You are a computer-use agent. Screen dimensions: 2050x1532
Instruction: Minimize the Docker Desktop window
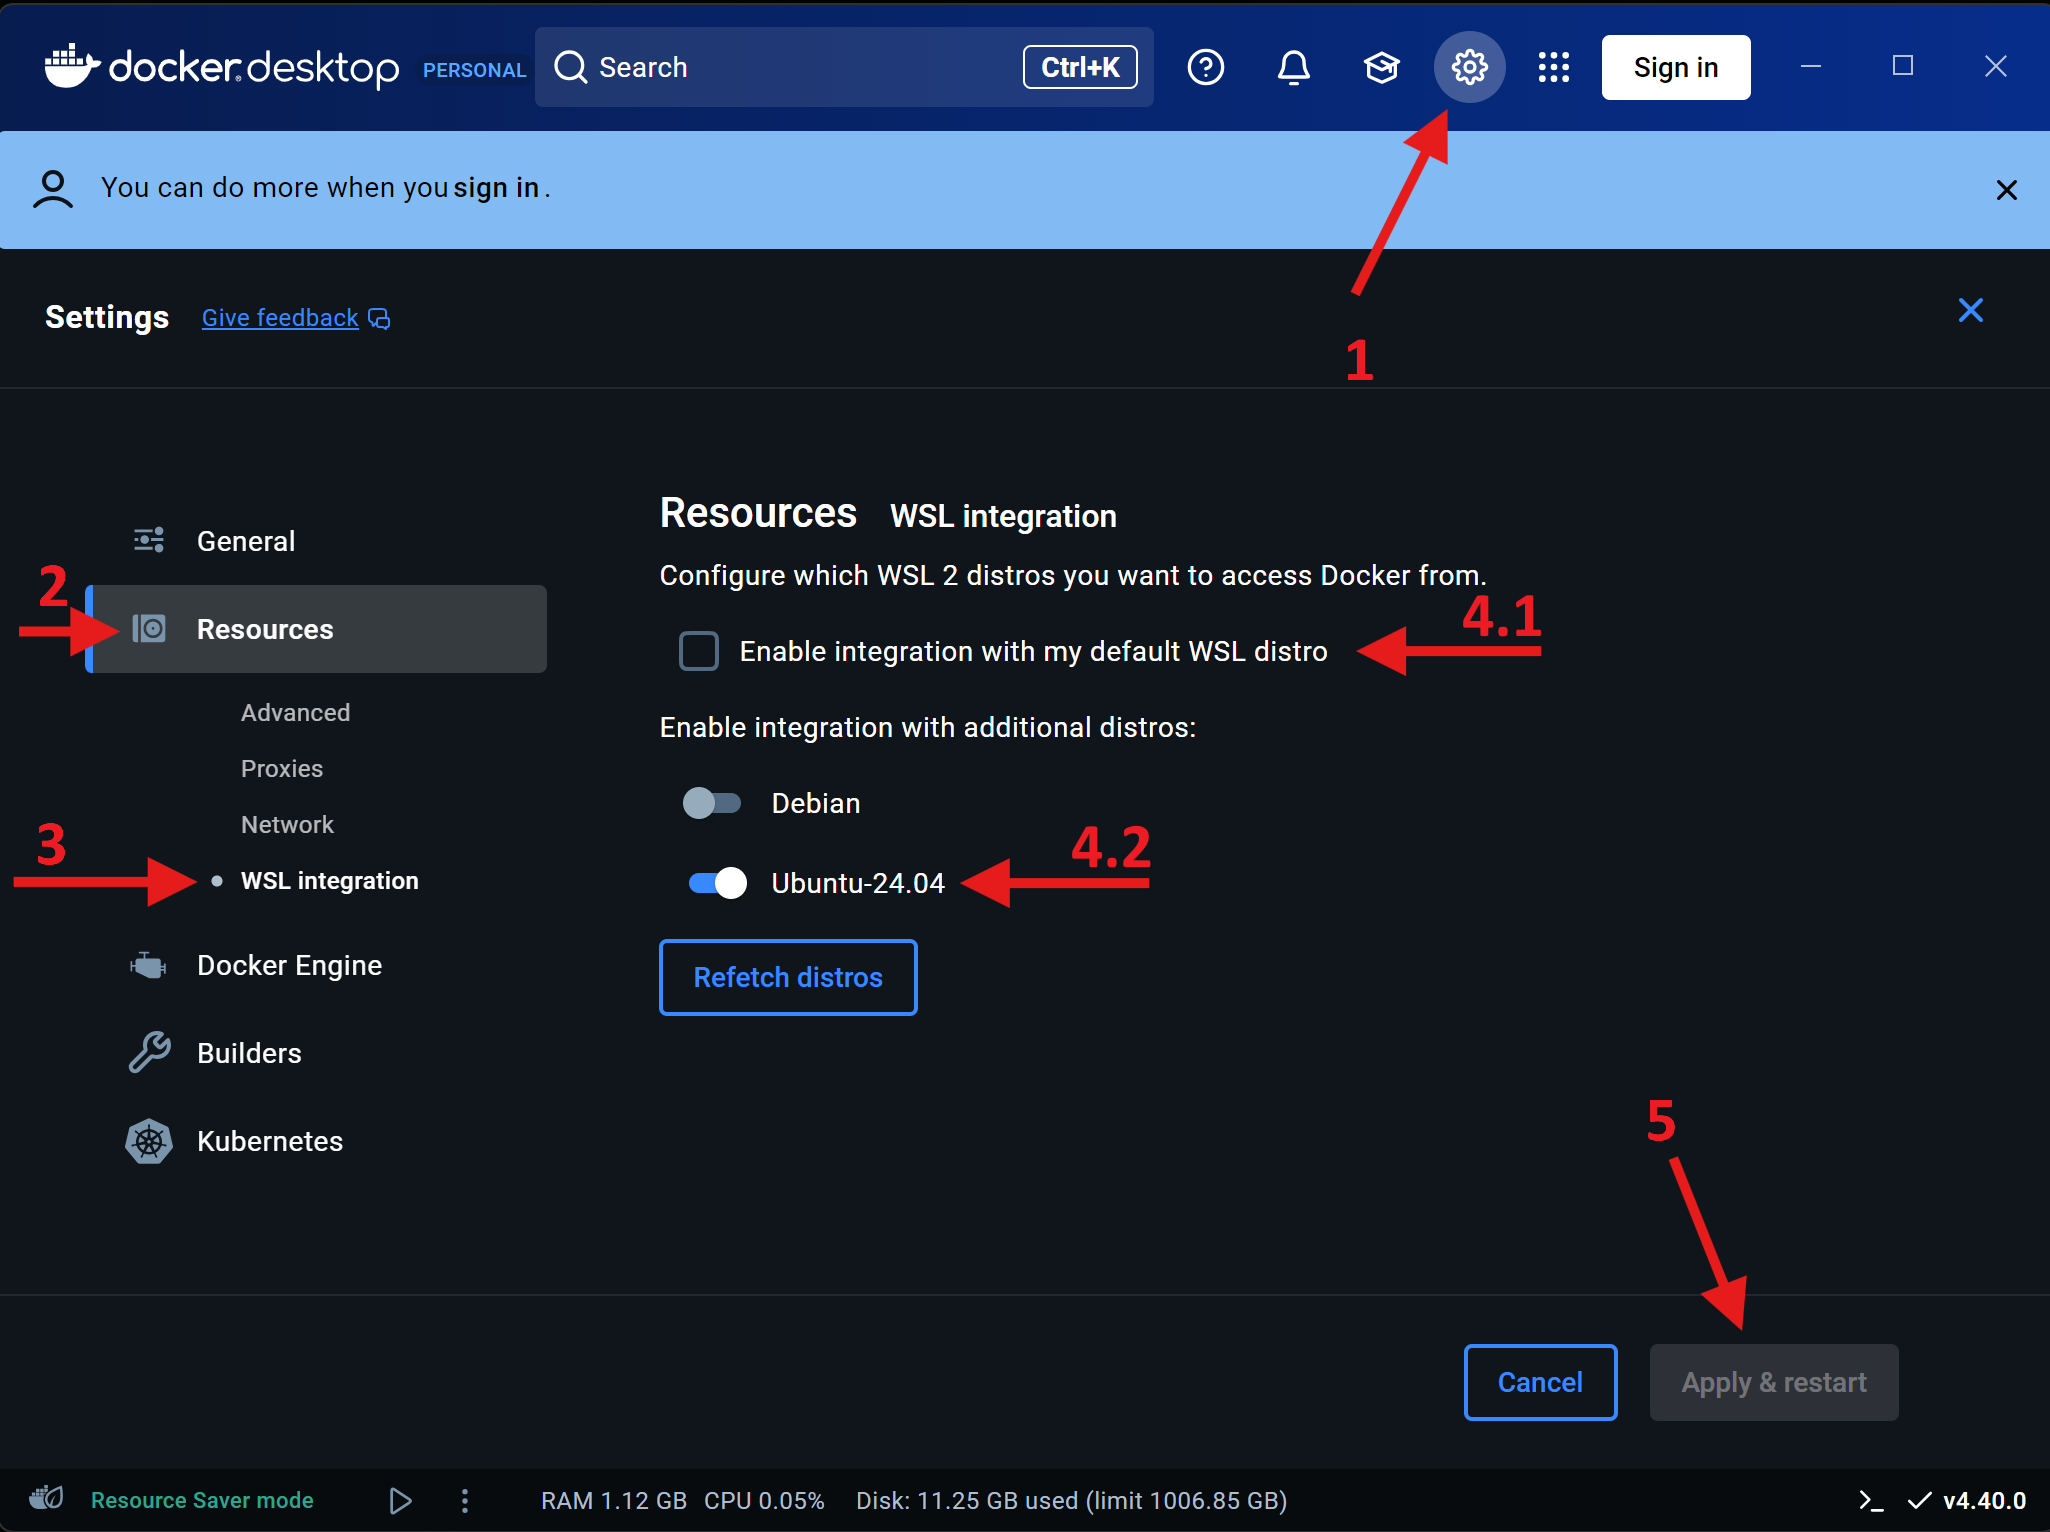click(x=1811, y=66)
